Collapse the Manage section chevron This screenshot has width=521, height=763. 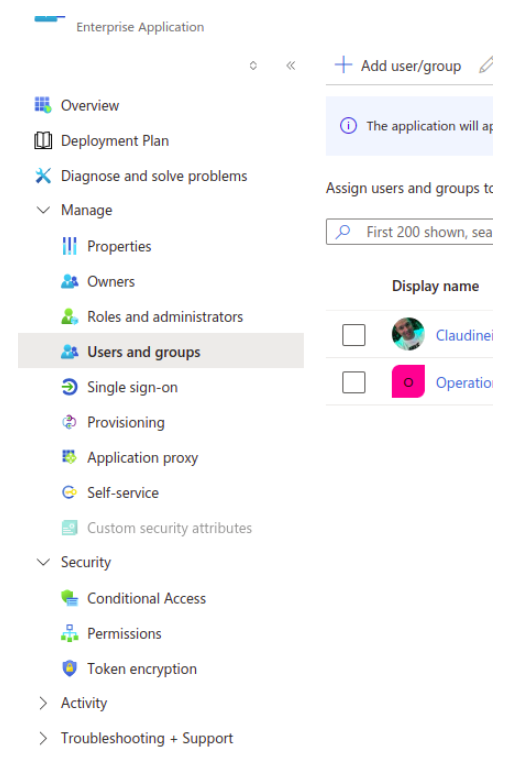[43, 210]
